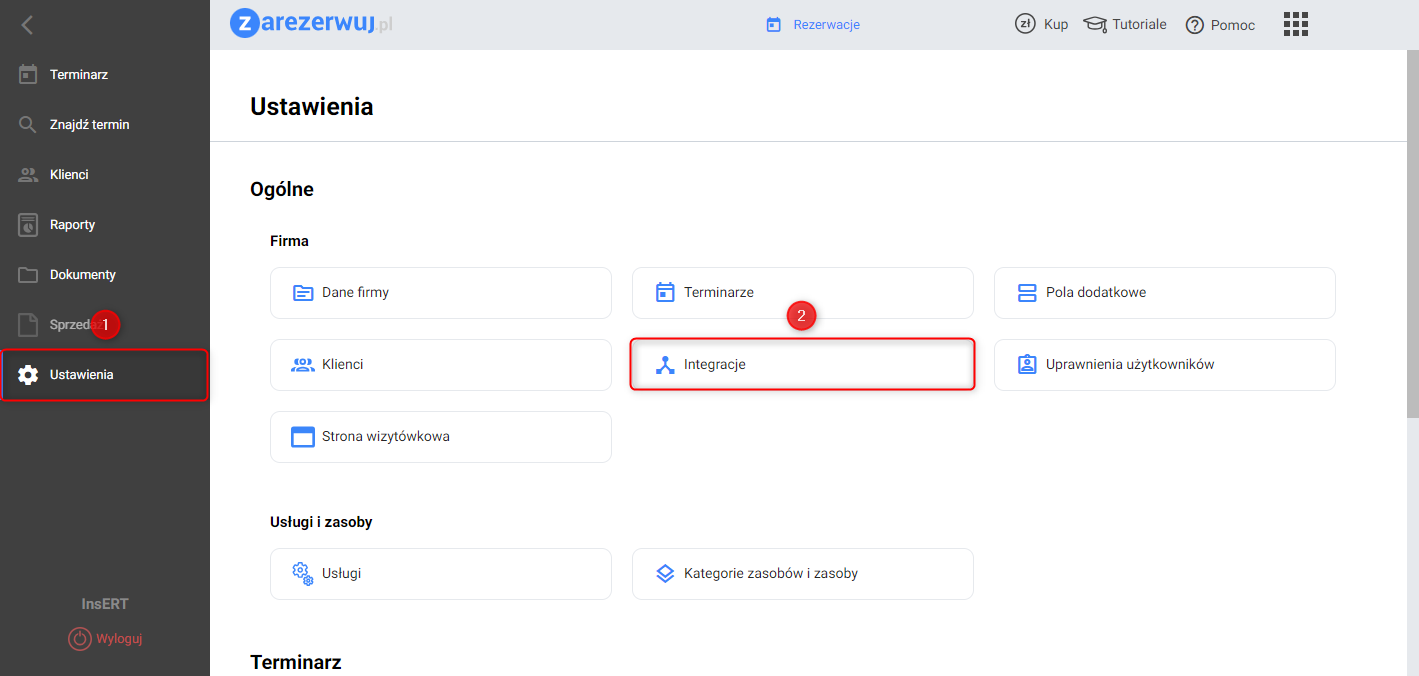Click the Kup currency icon

pos(1025,24)
